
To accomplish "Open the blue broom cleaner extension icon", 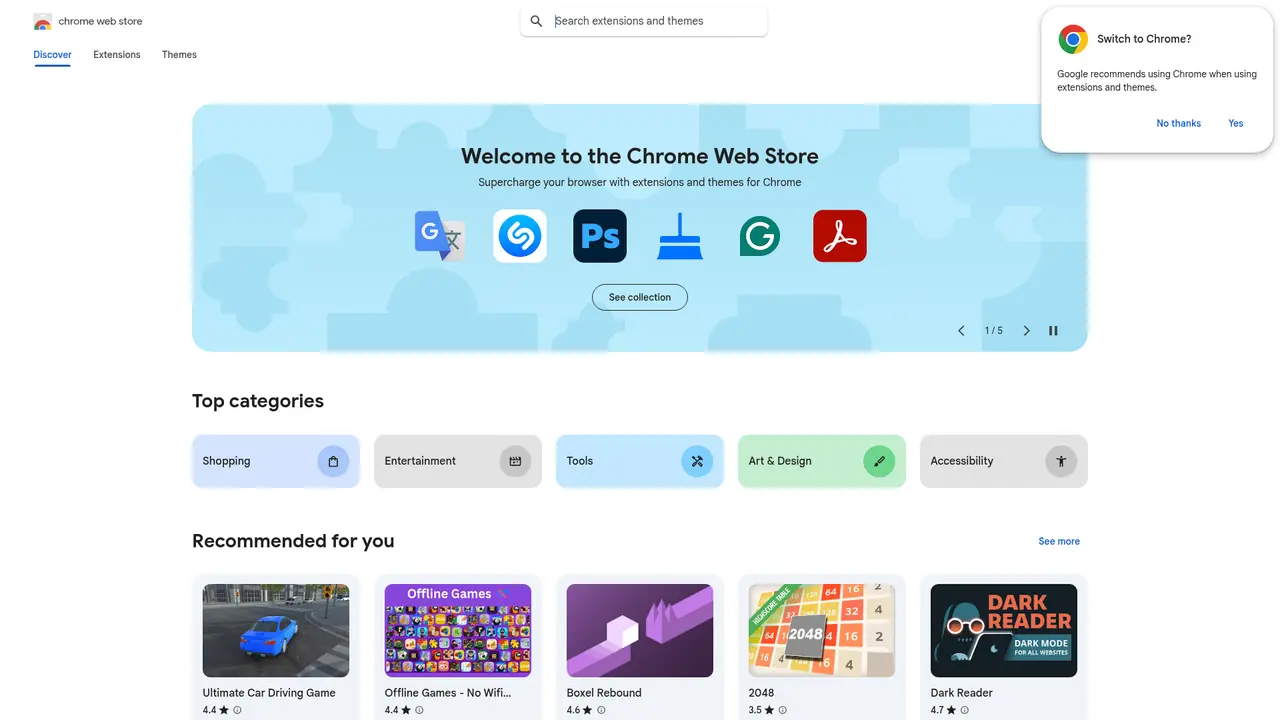I will (680, 236).
